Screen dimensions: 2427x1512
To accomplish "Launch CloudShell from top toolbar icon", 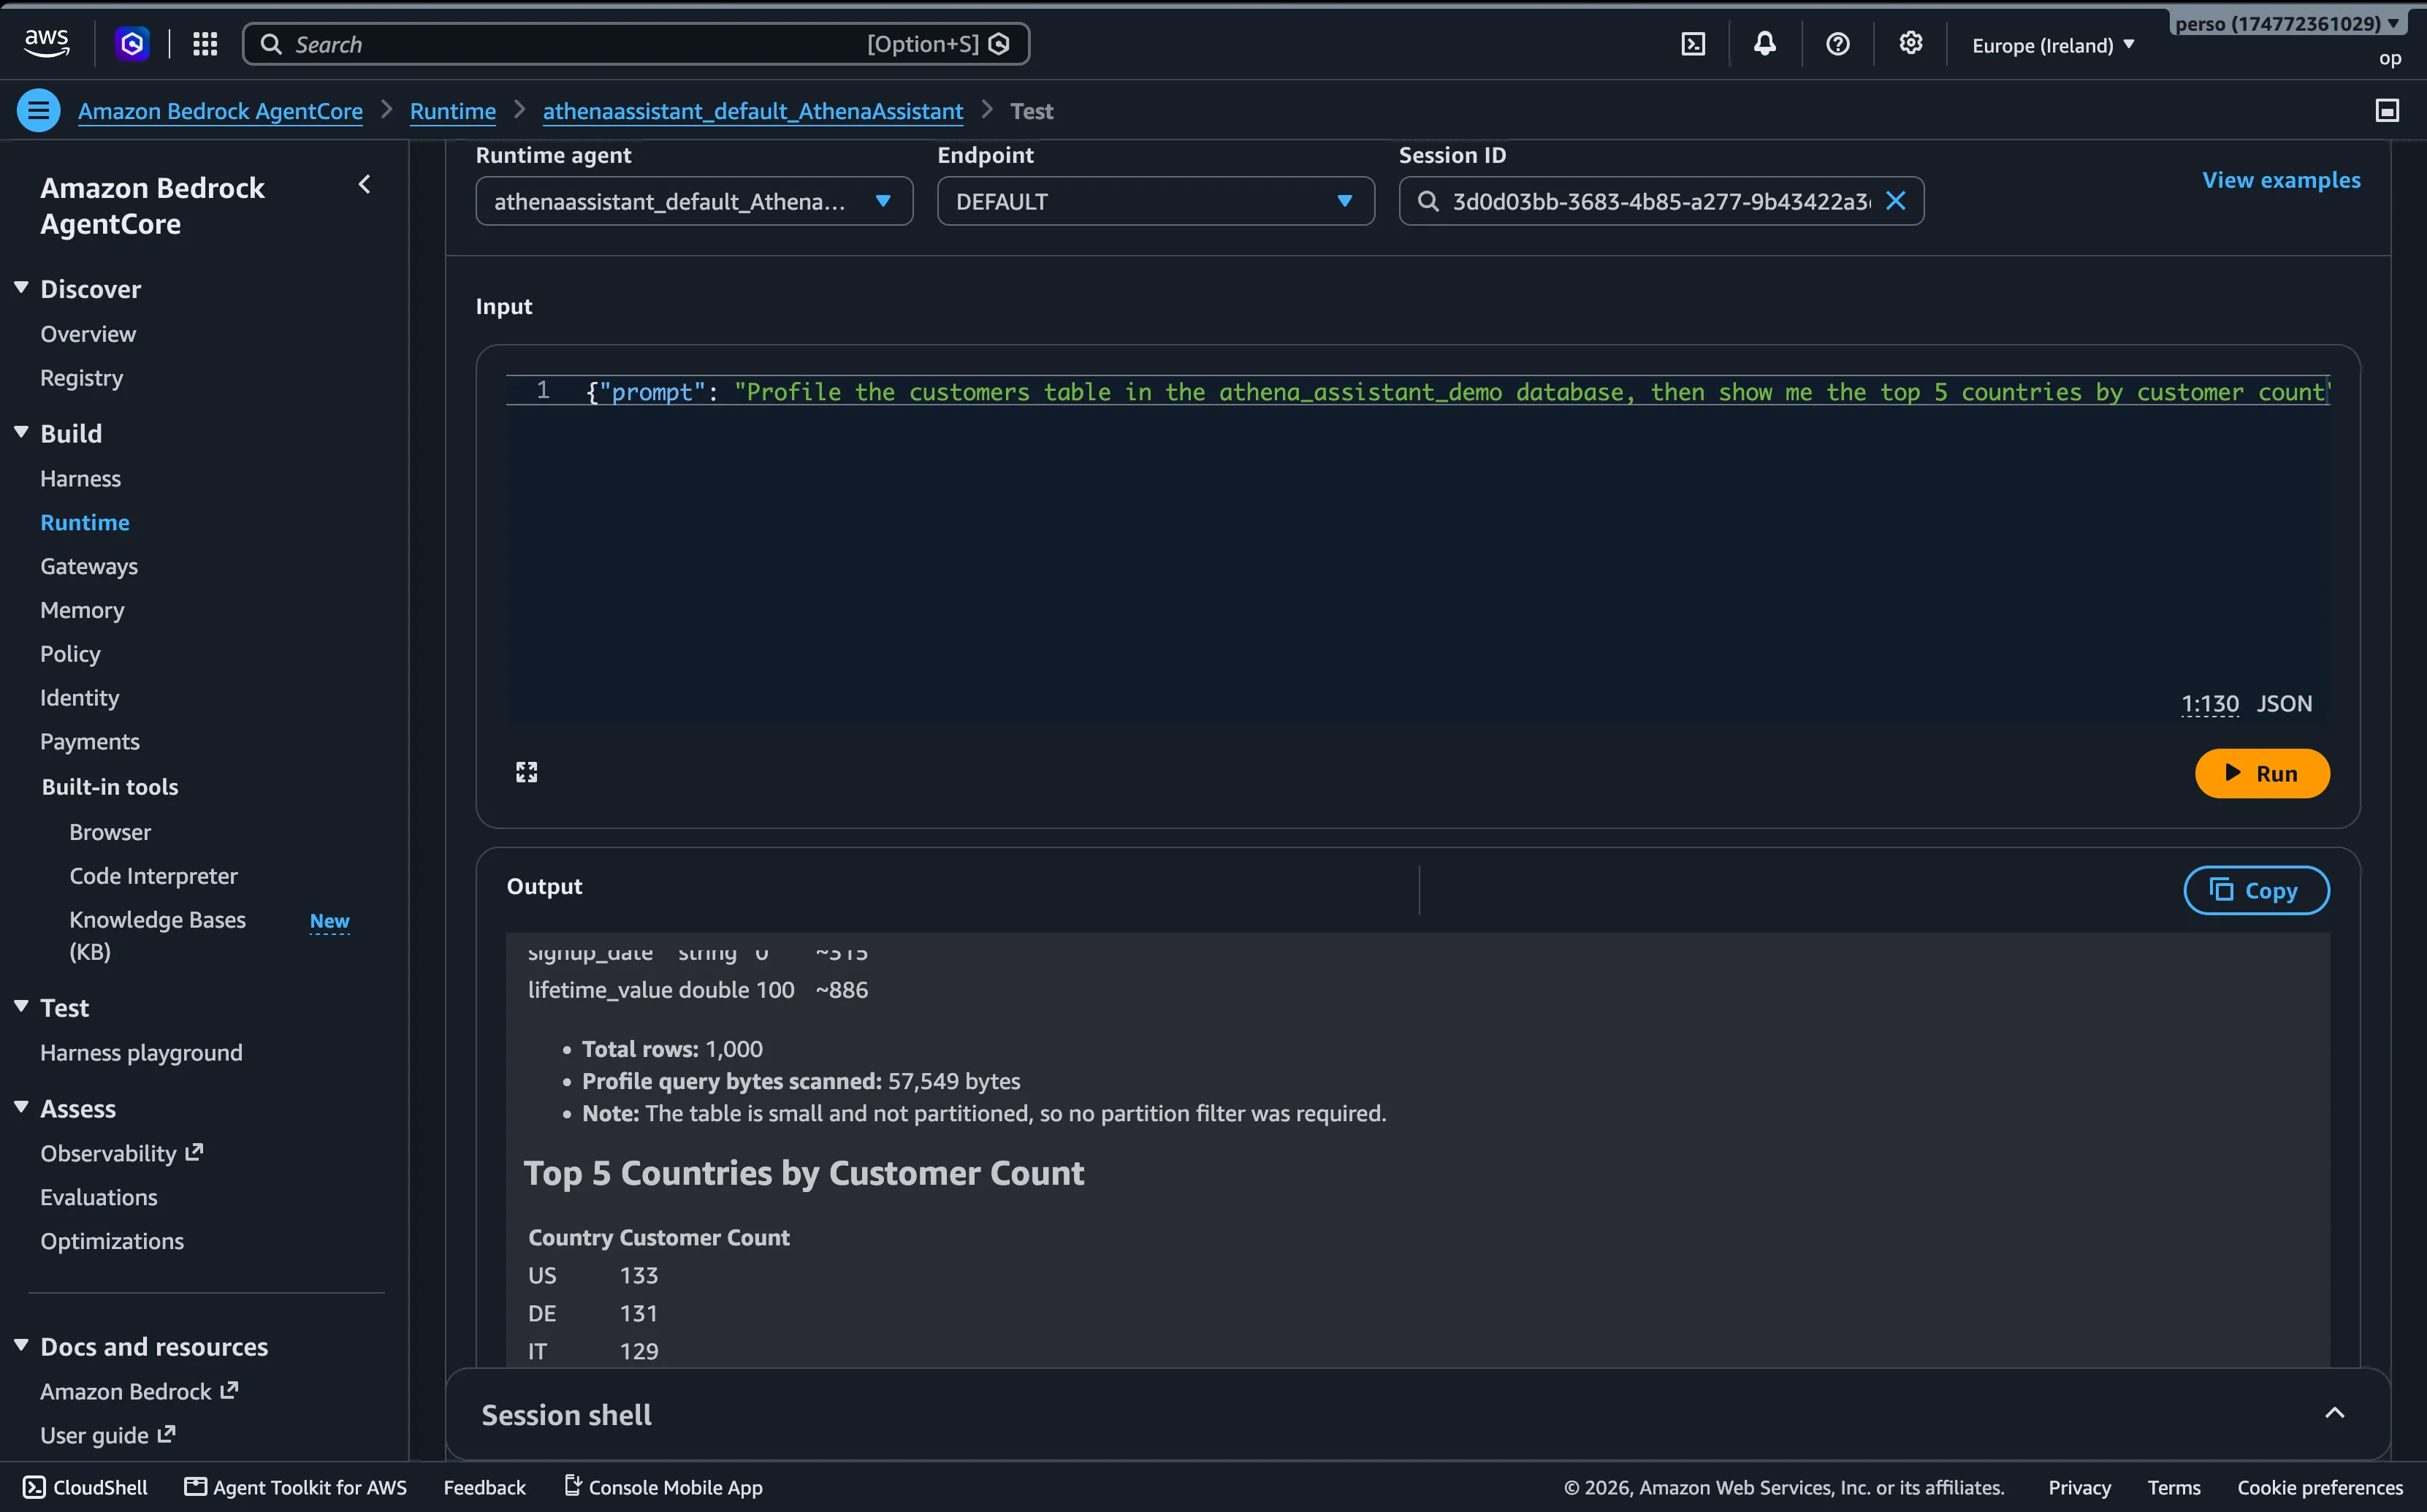I will coord(1693,44).
